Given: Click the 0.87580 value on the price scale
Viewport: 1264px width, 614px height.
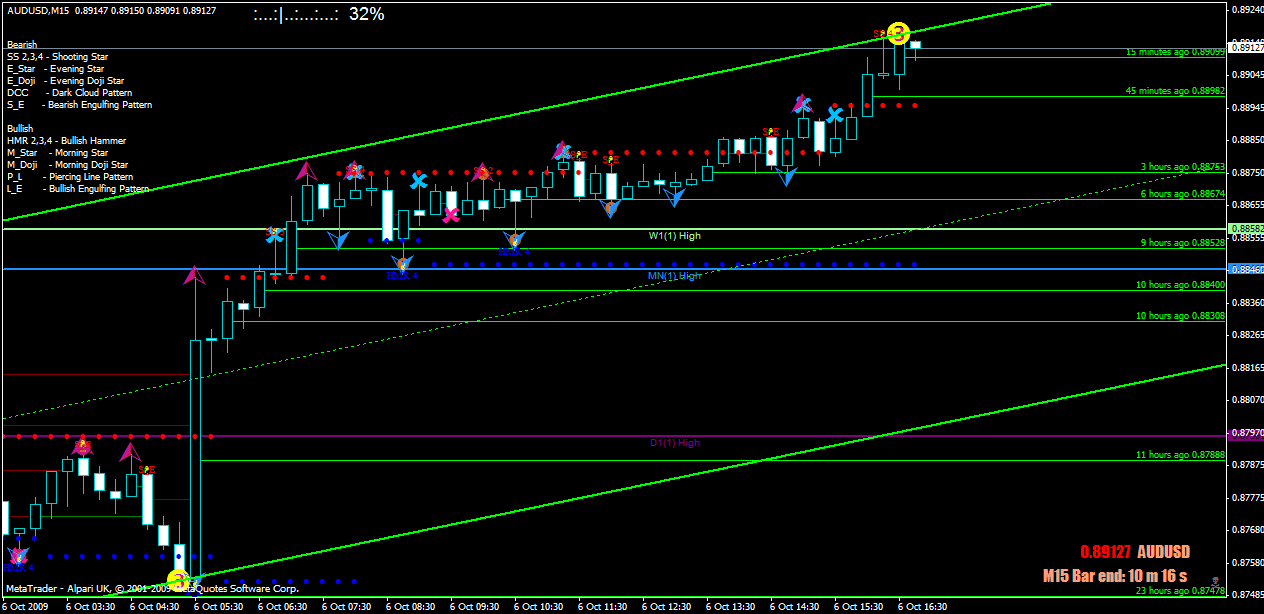Looking at the screenshot, I should [x=1247, y=562].
